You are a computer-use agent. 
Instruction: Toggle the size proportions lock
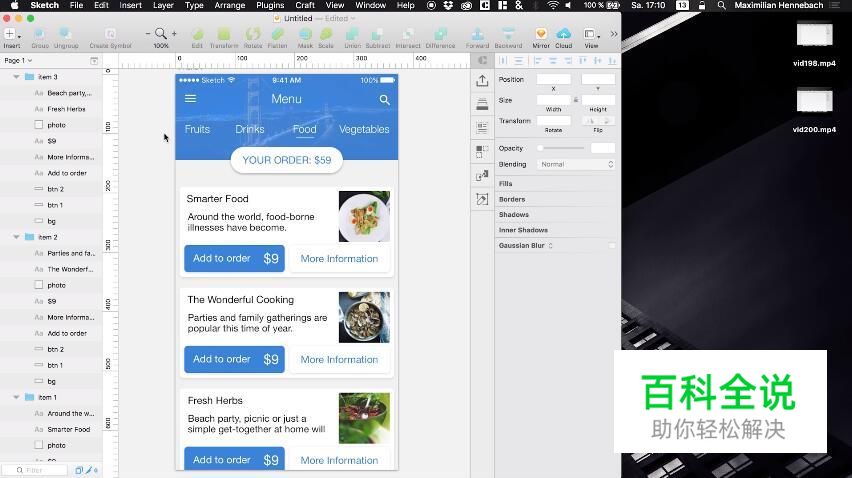(x=576, y=100)
